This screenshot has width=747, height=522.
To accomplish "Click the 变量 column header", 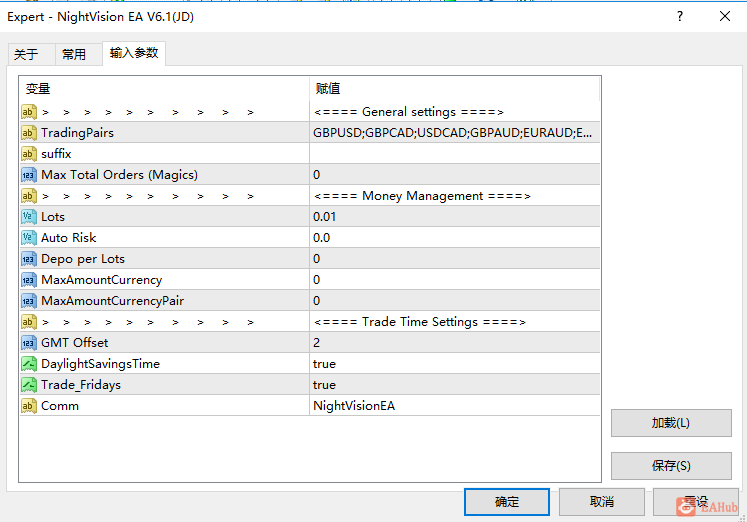I will (164, 89).
